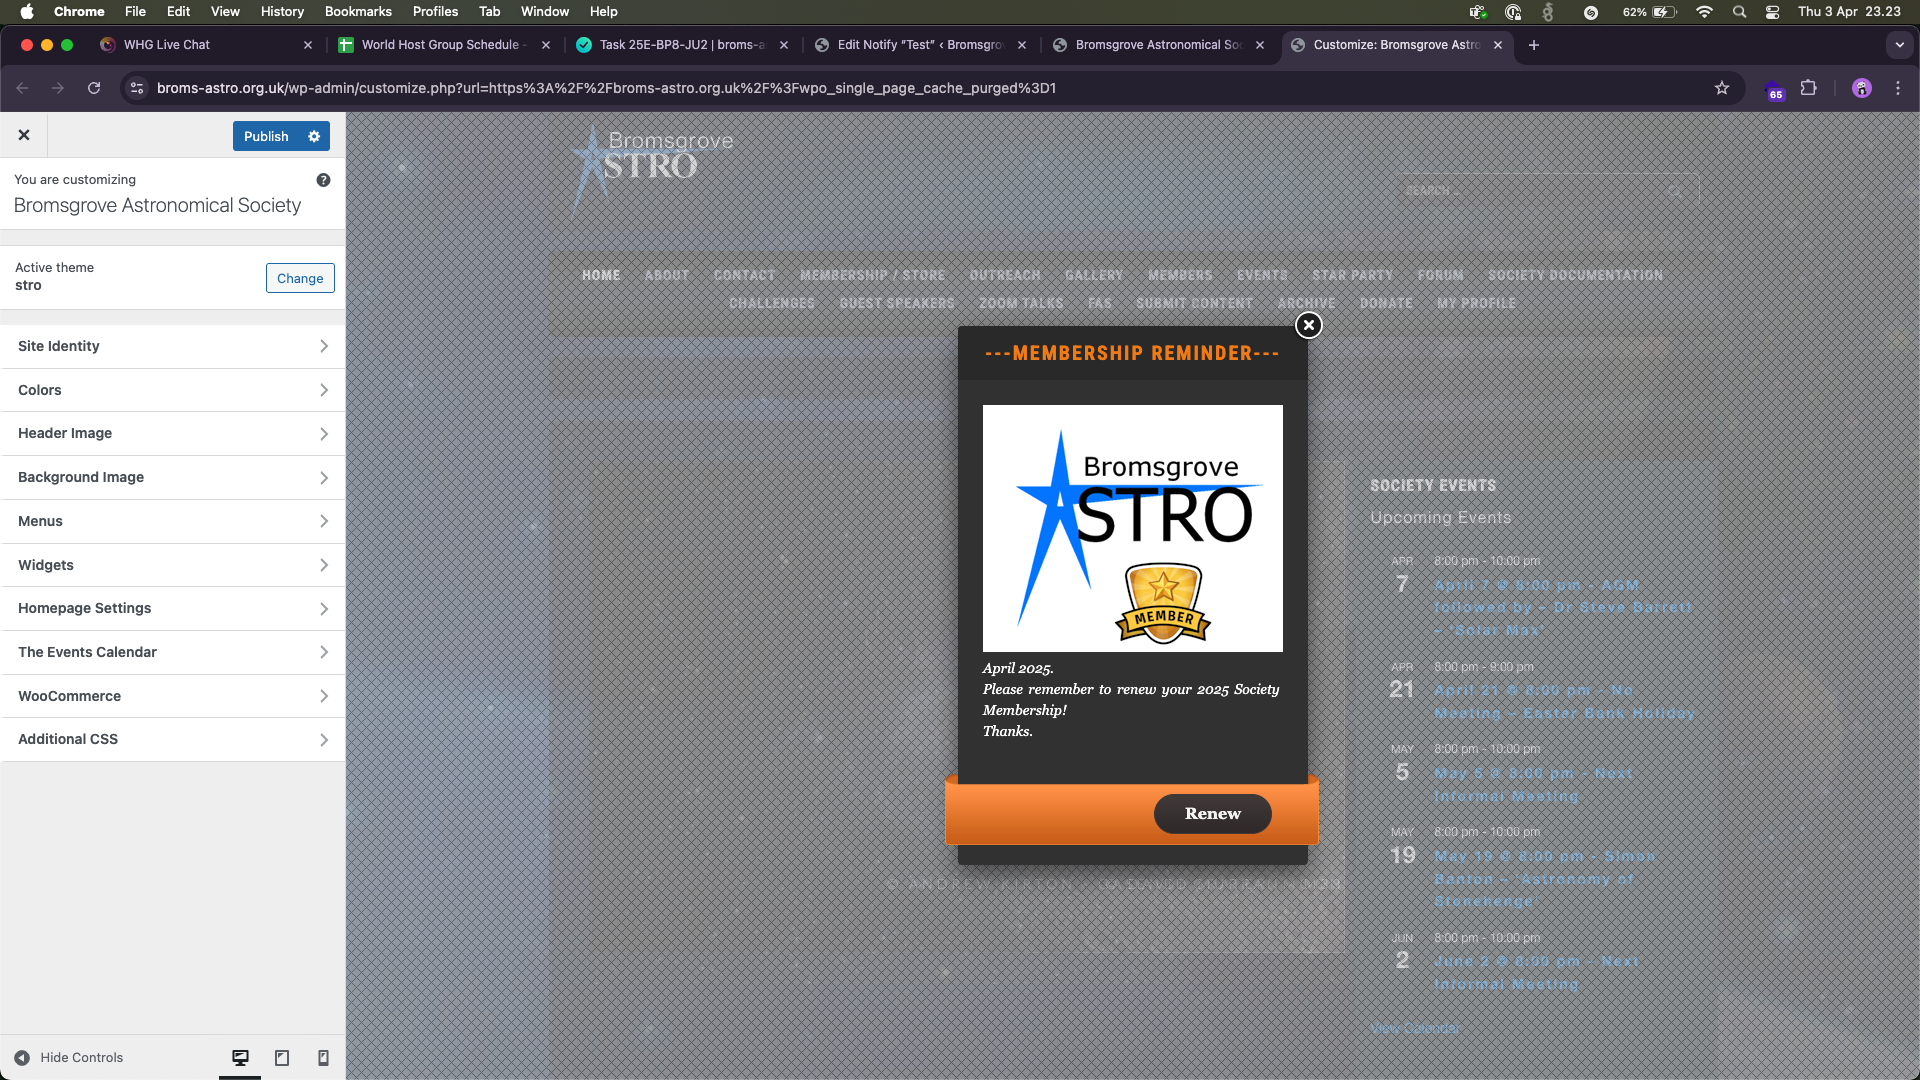Screen dimensions: 1920x1080
Task: Open Chrome three-dot menu
Action: pos(1898,88)
